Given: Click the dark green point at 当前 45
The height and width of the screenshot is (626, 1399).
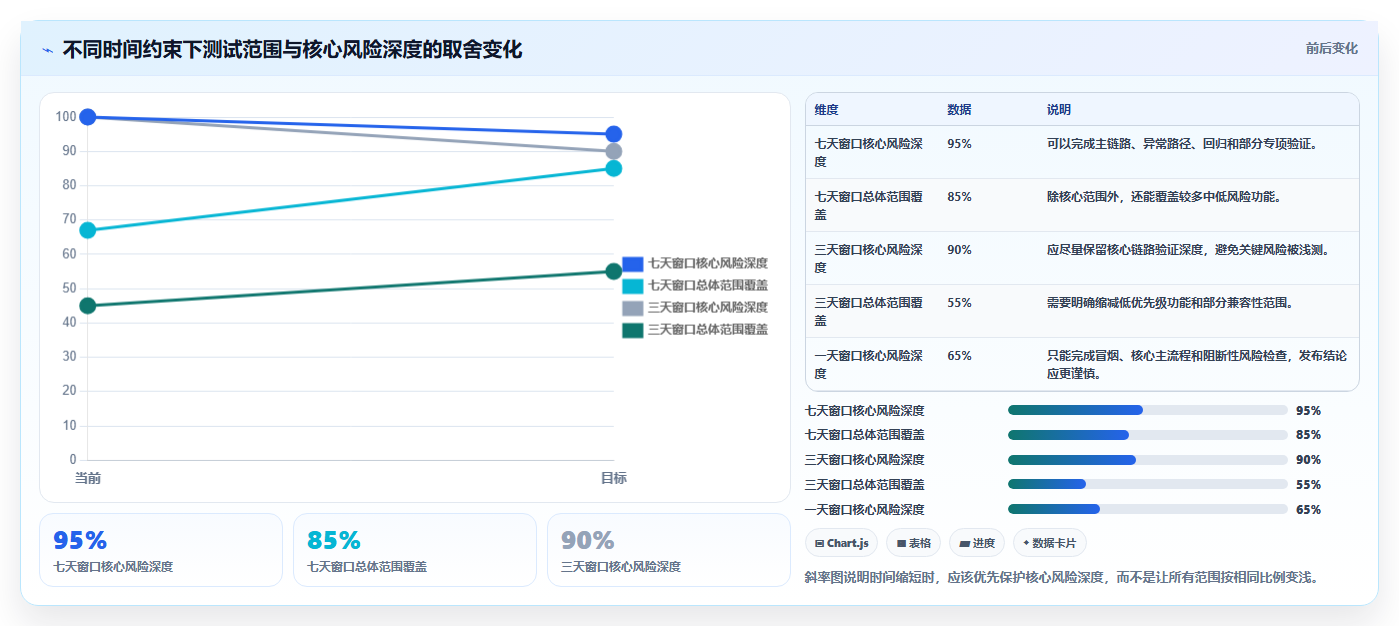Looking at the screenshot, I should coord(88,306).
